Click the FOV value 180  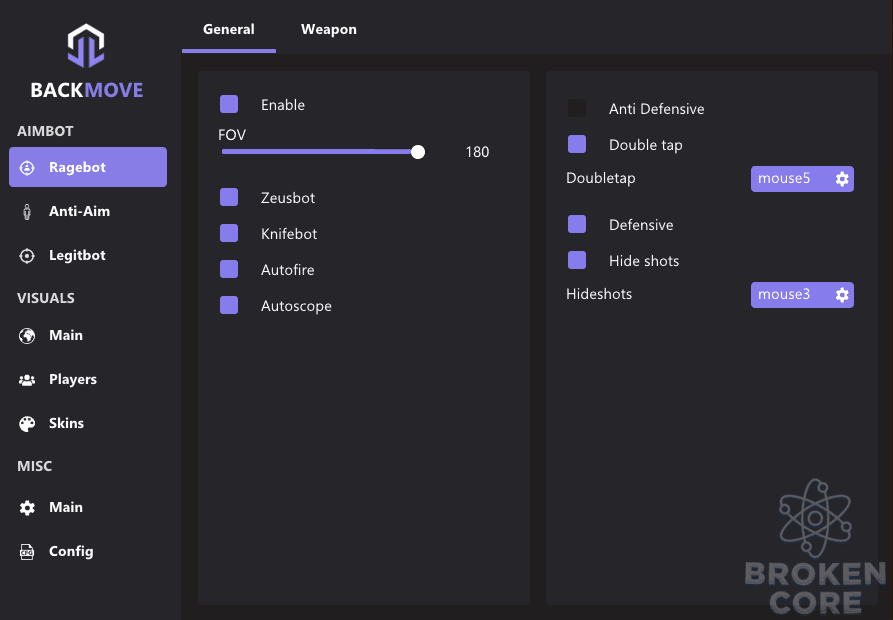[477, 152]
